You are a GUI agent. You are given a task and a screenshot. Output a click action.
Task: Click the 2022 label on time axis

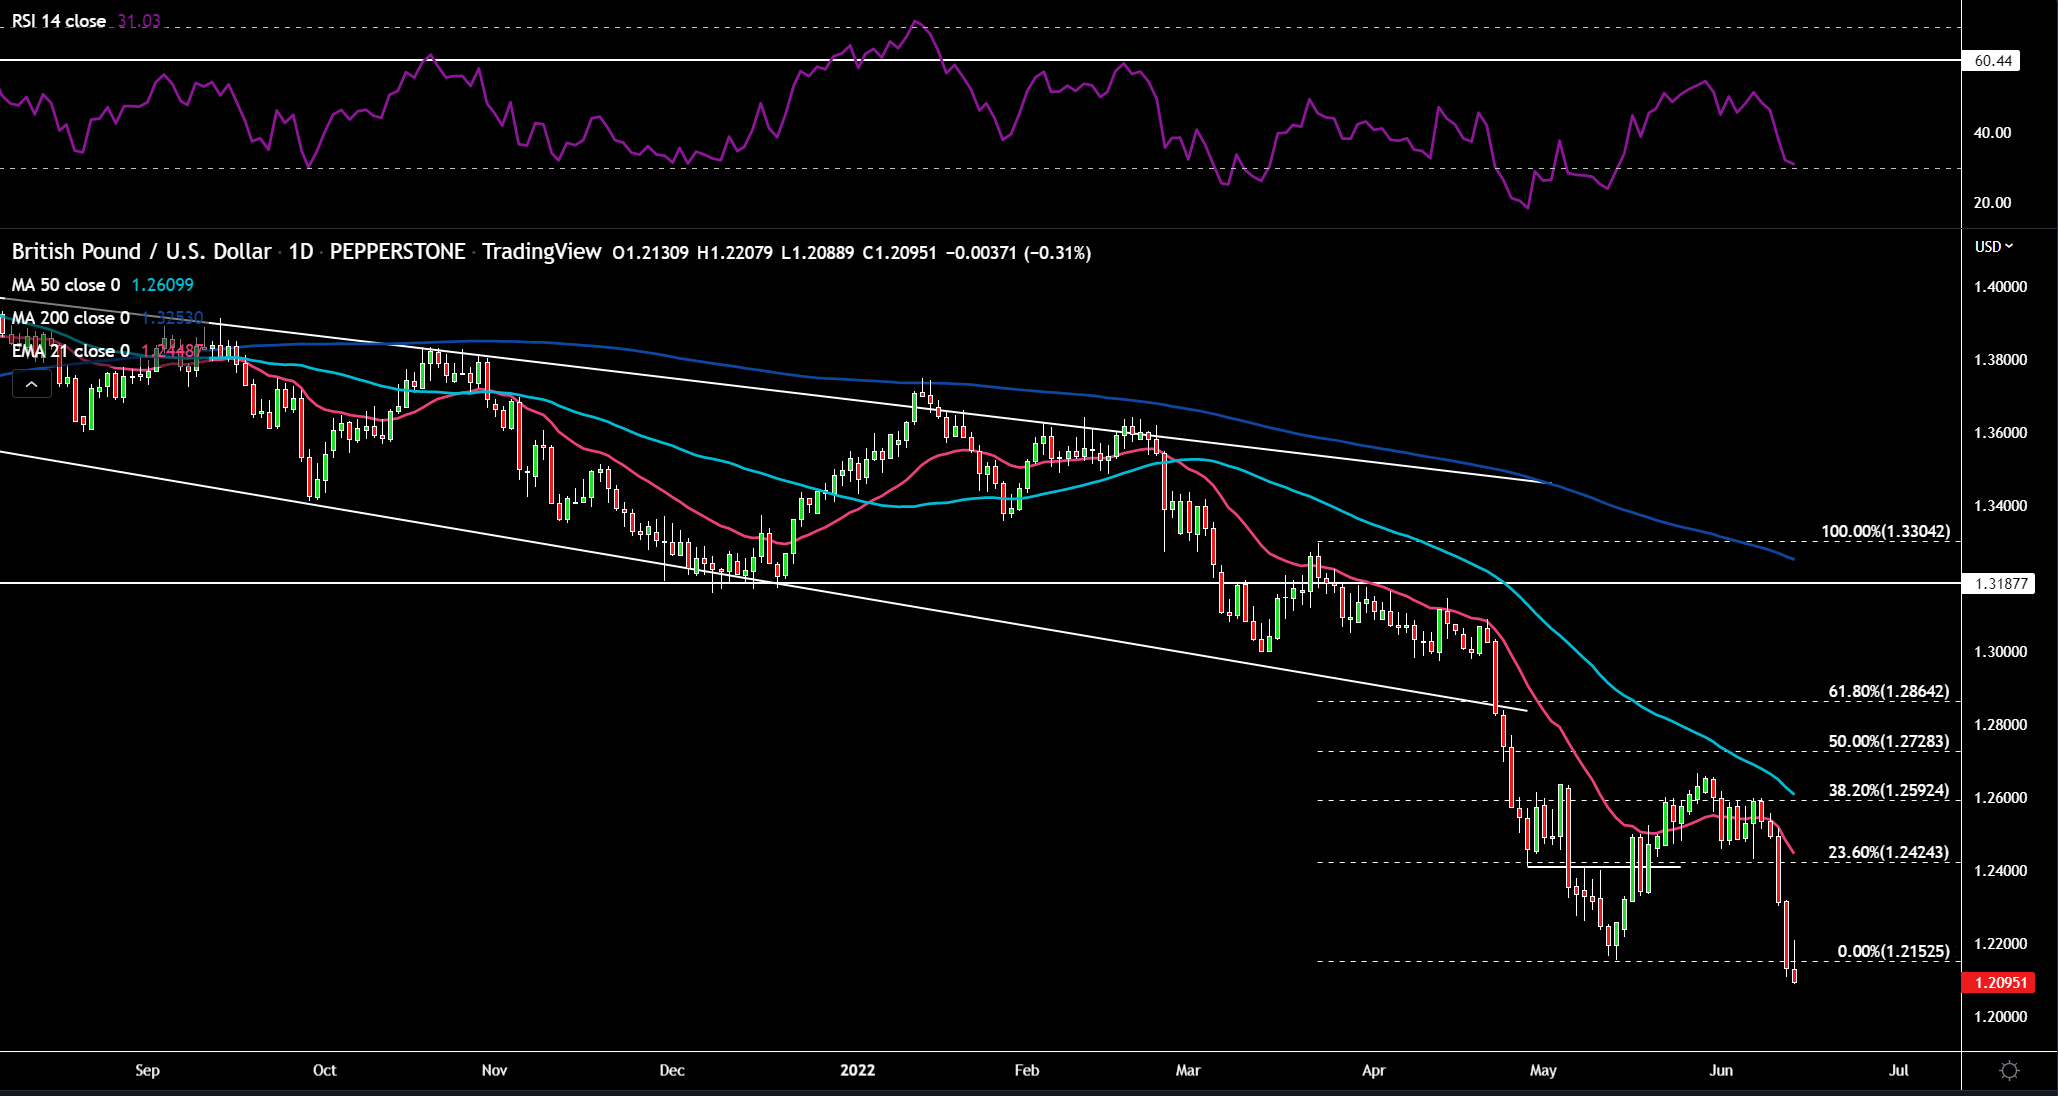click(857, 1070)
